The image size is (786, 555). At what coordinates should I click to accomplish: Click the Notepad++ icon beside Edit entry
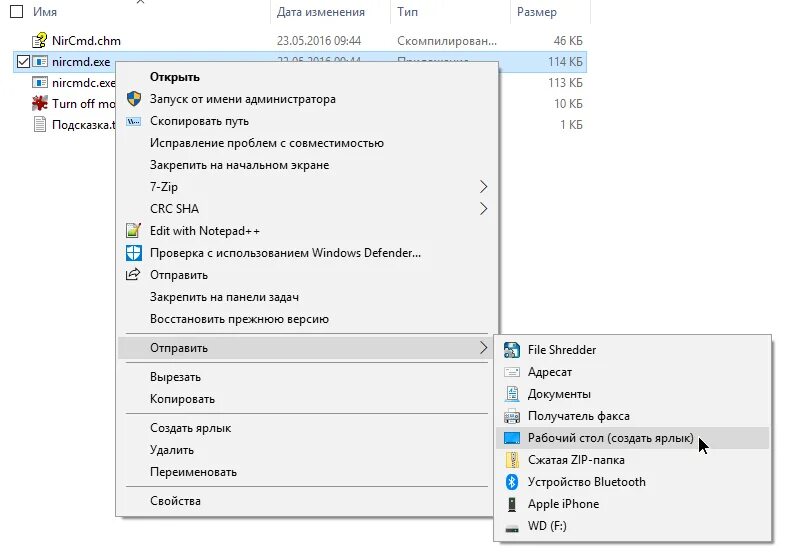pos(133,231)
